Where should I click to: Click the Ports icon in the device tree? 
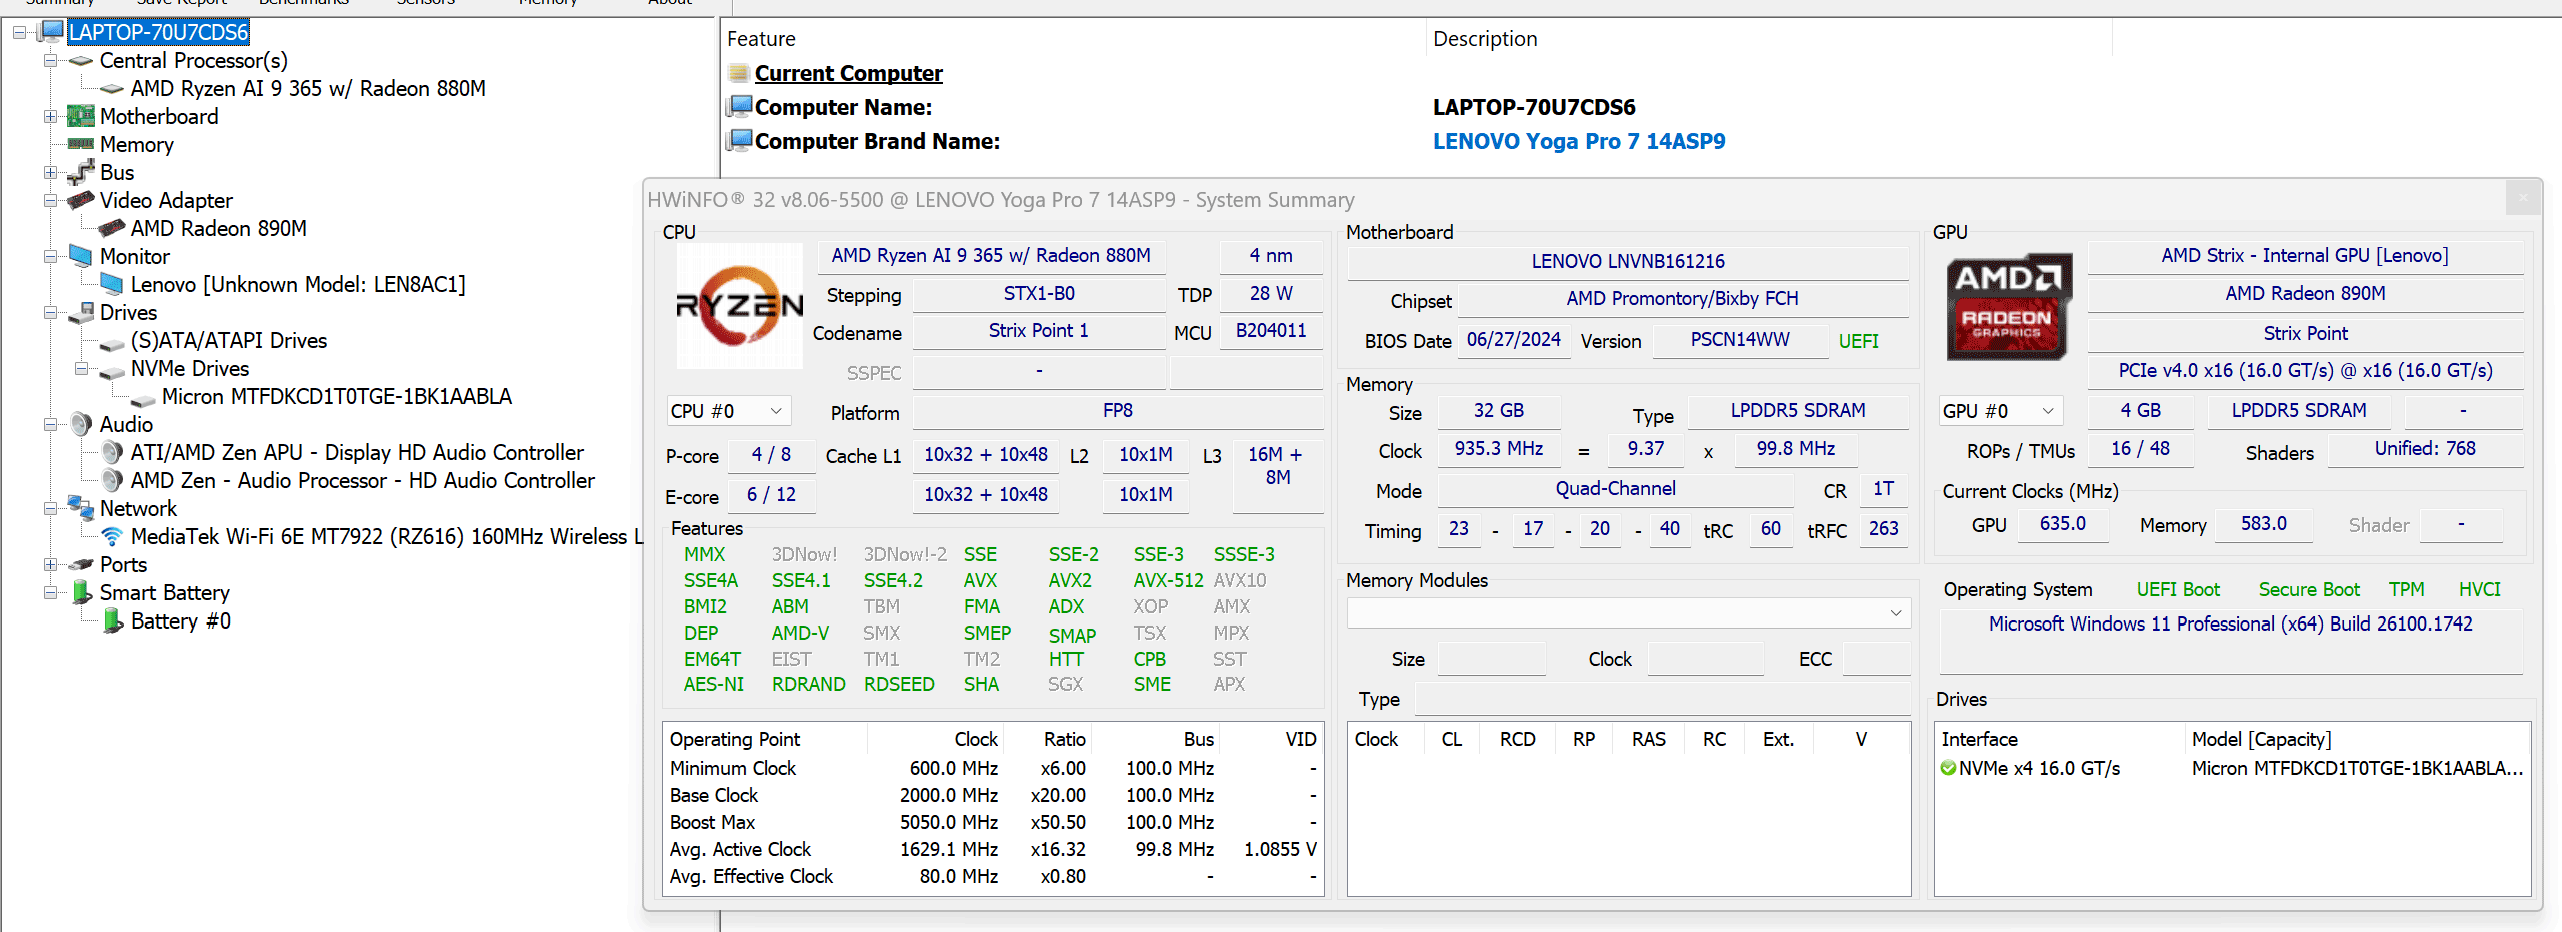[x=79, y=564]
